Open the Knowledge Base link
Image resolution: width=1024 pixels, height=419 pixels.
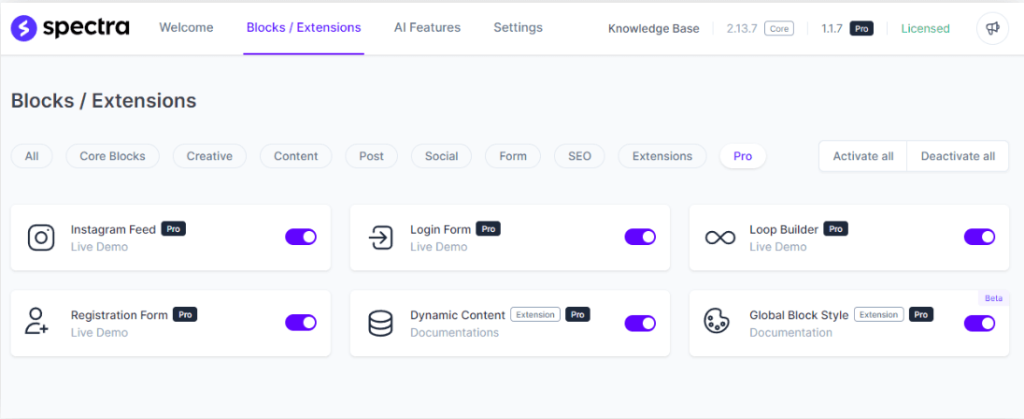click(653, 29)
